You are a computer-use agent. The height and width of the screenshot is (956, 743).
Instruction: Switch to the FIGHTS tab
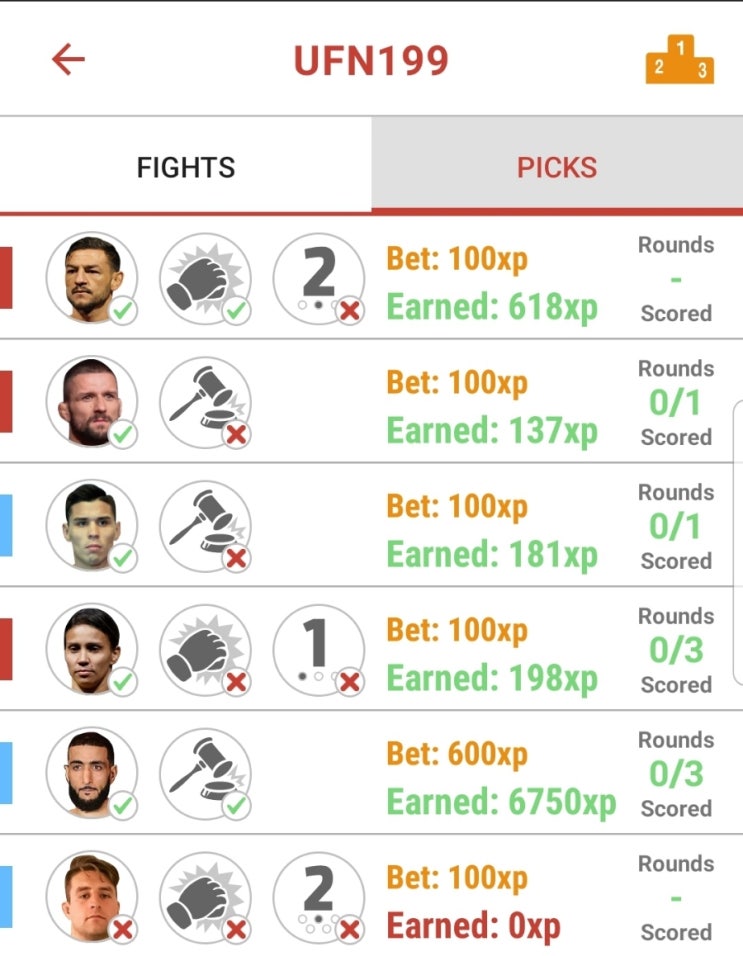(185, 167)
